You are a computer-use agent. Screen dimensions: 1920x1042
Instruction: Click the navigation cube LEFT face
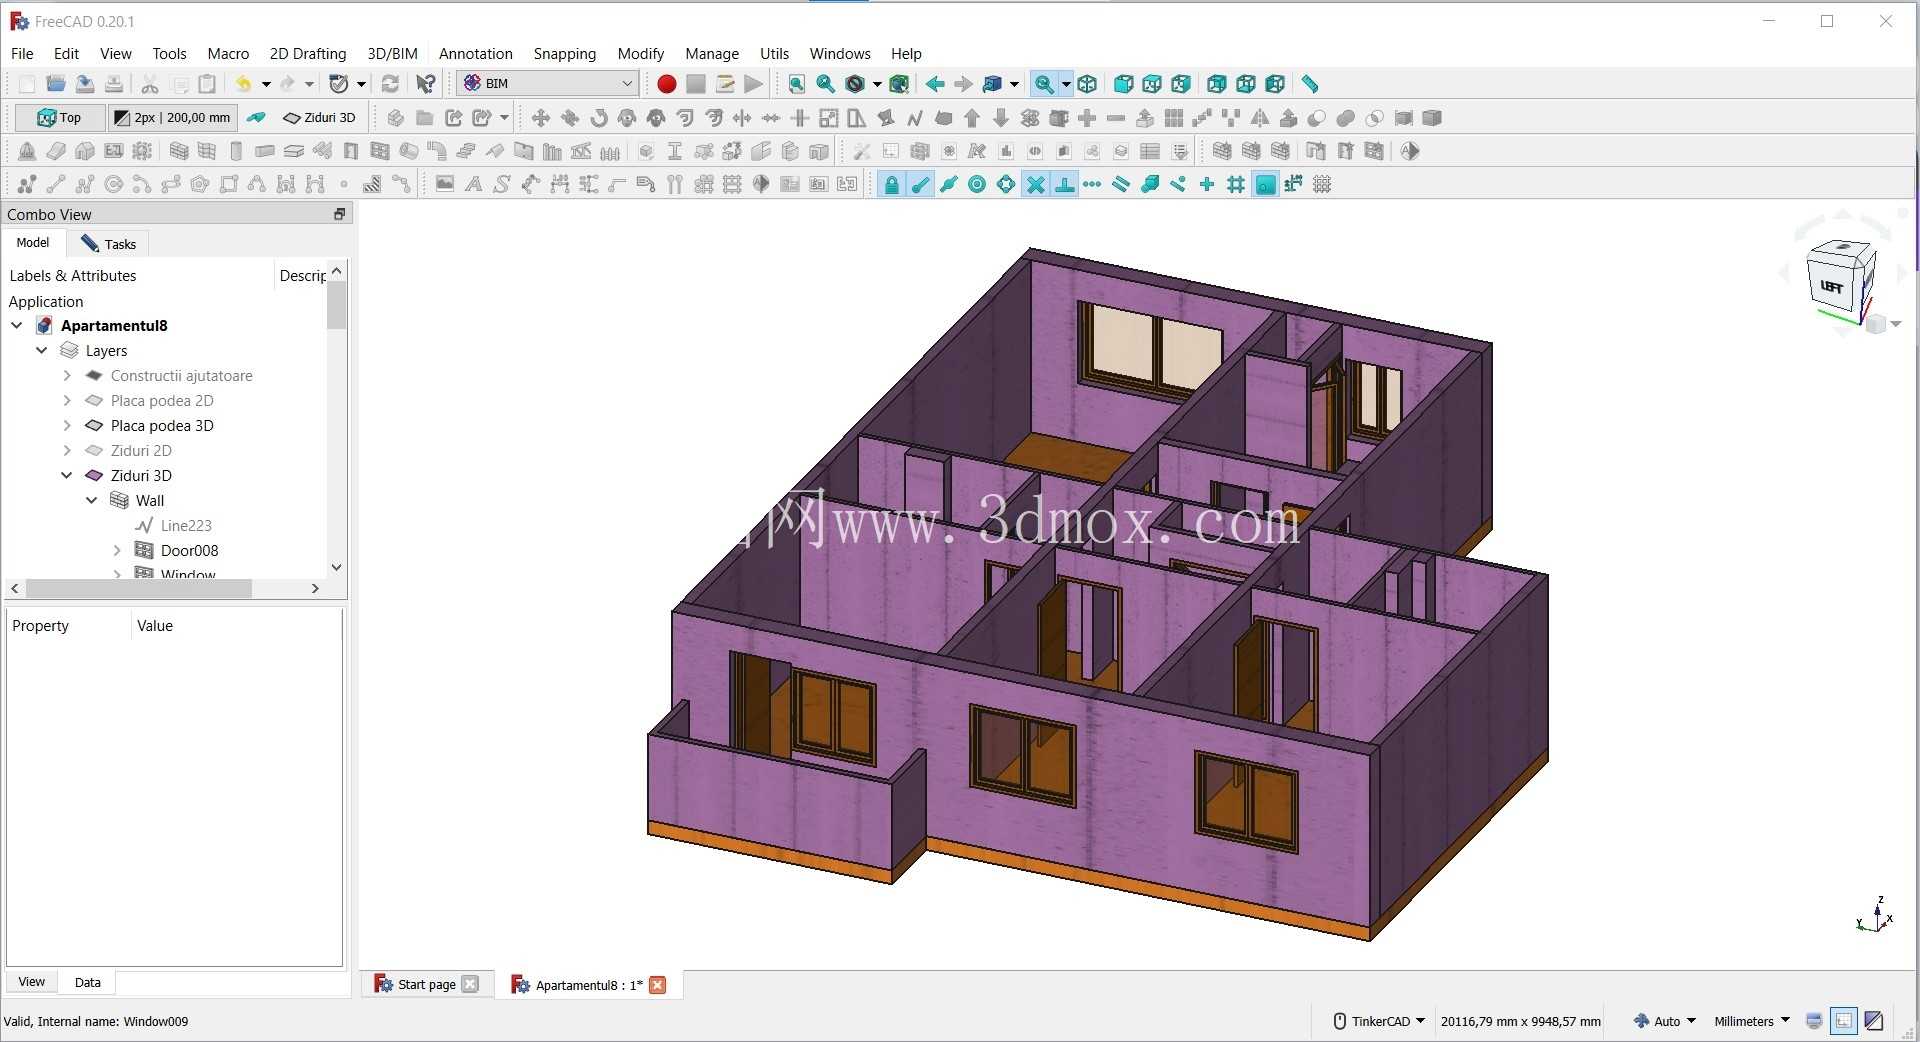click(1831, 287)
